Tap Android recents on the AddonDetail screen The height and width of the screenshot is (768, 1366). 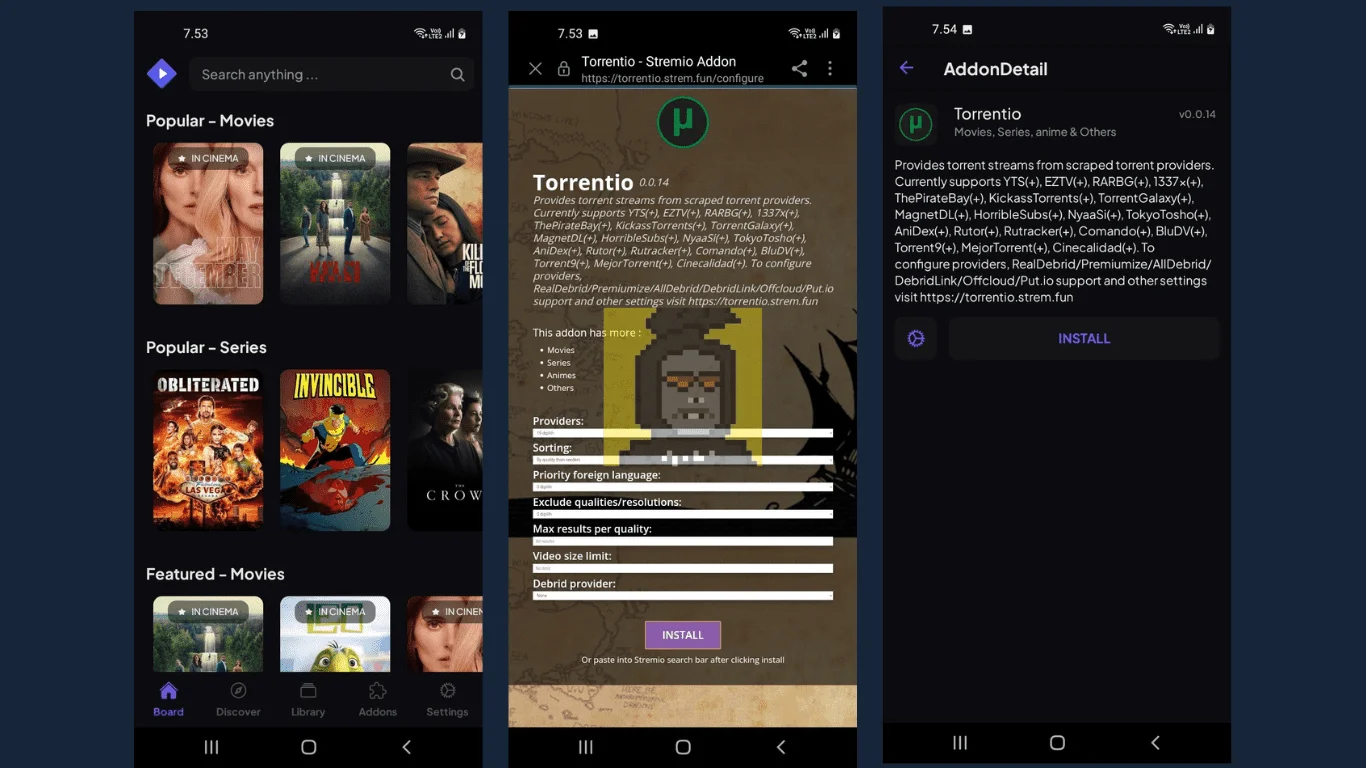[960, 743]
